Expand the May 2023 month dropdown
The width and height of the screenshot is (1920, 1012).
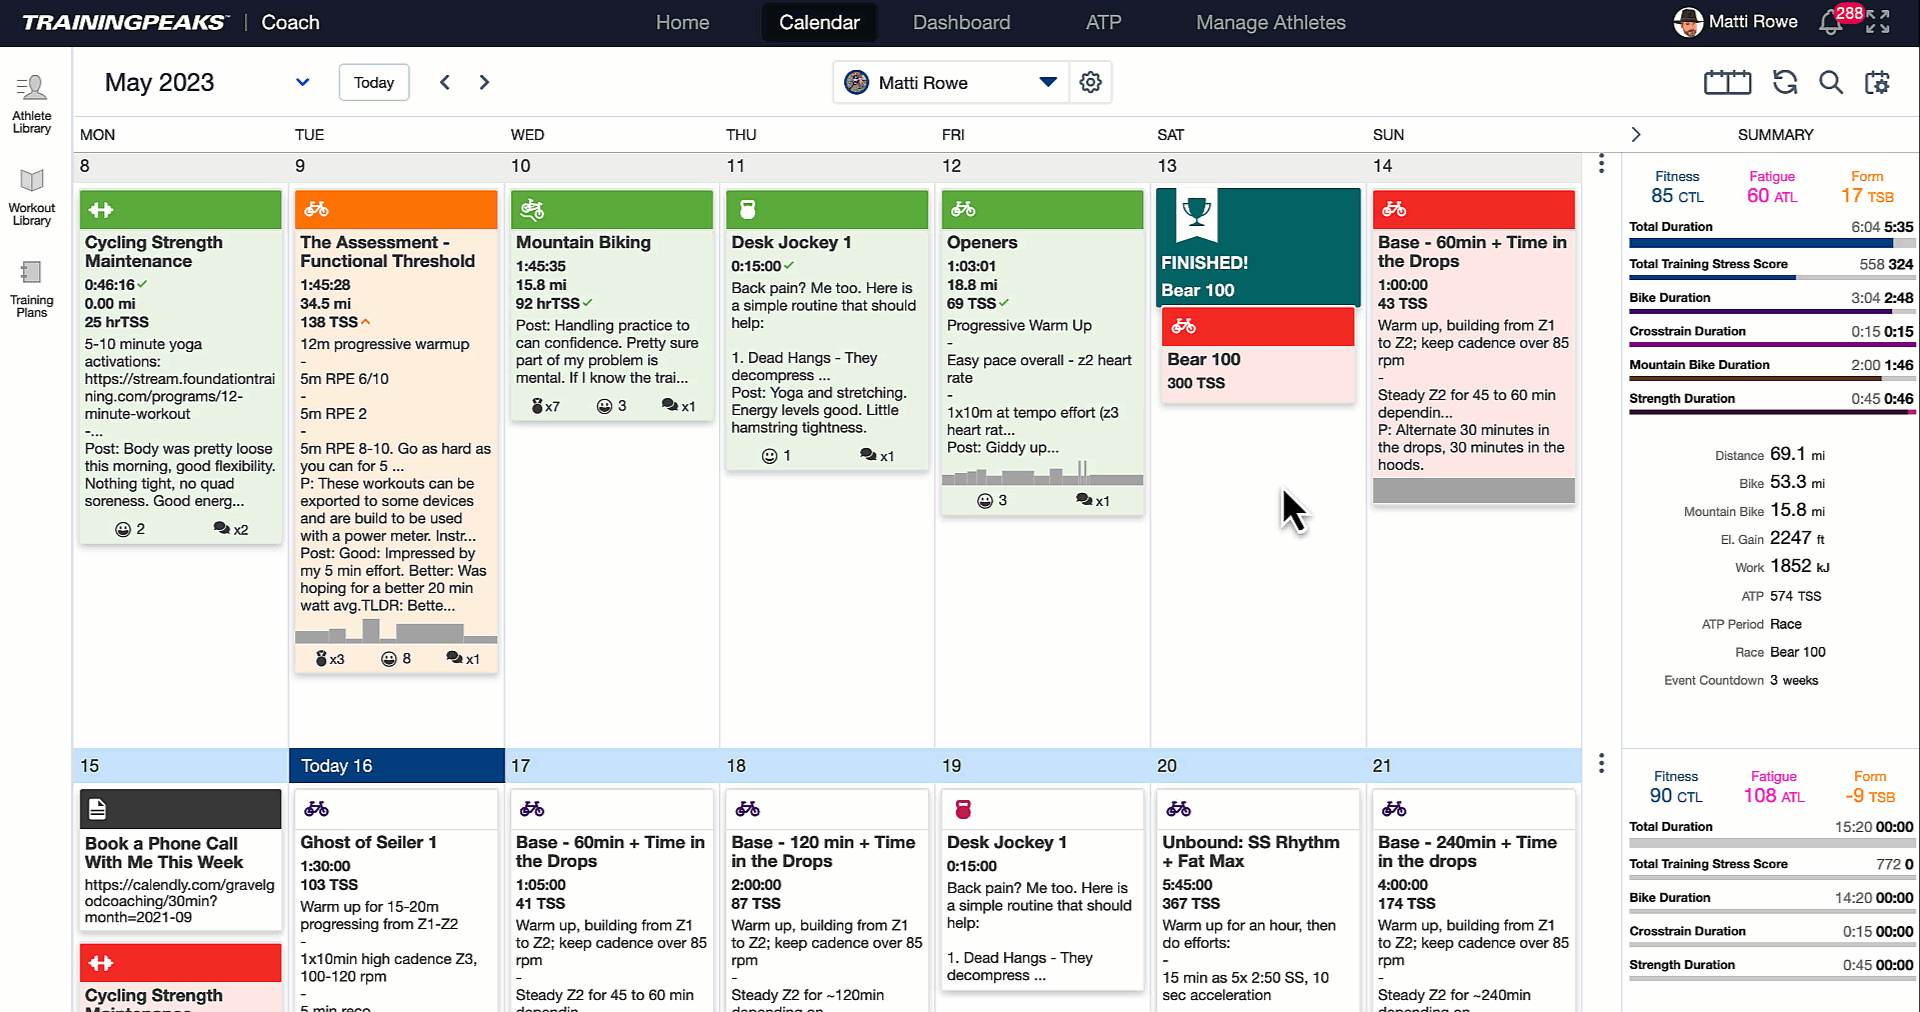pos(302,83)
